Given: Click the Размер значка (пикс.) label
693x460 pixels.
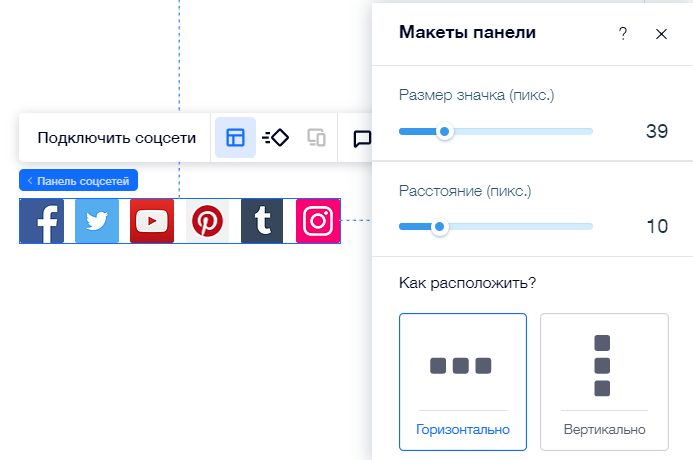Looking at the screenshot, I should (476, 95).
